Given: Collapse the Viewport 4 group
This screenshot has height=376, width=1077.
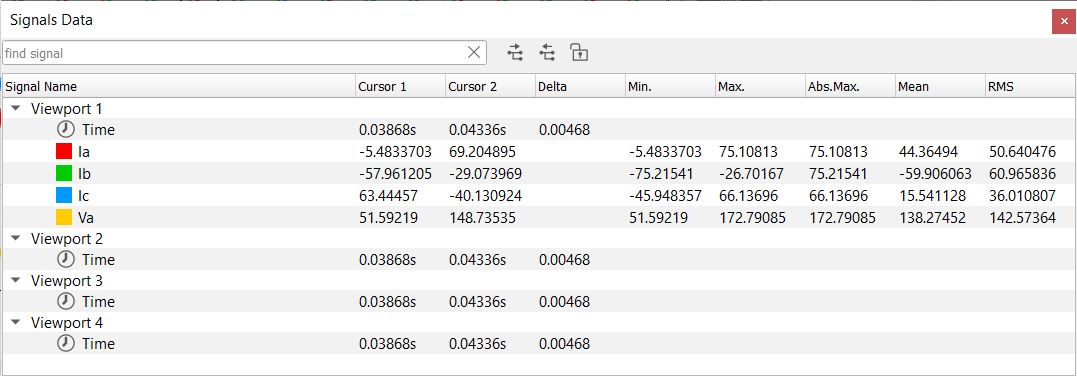Looking at the screenshot, I should [x=16, y=322].
